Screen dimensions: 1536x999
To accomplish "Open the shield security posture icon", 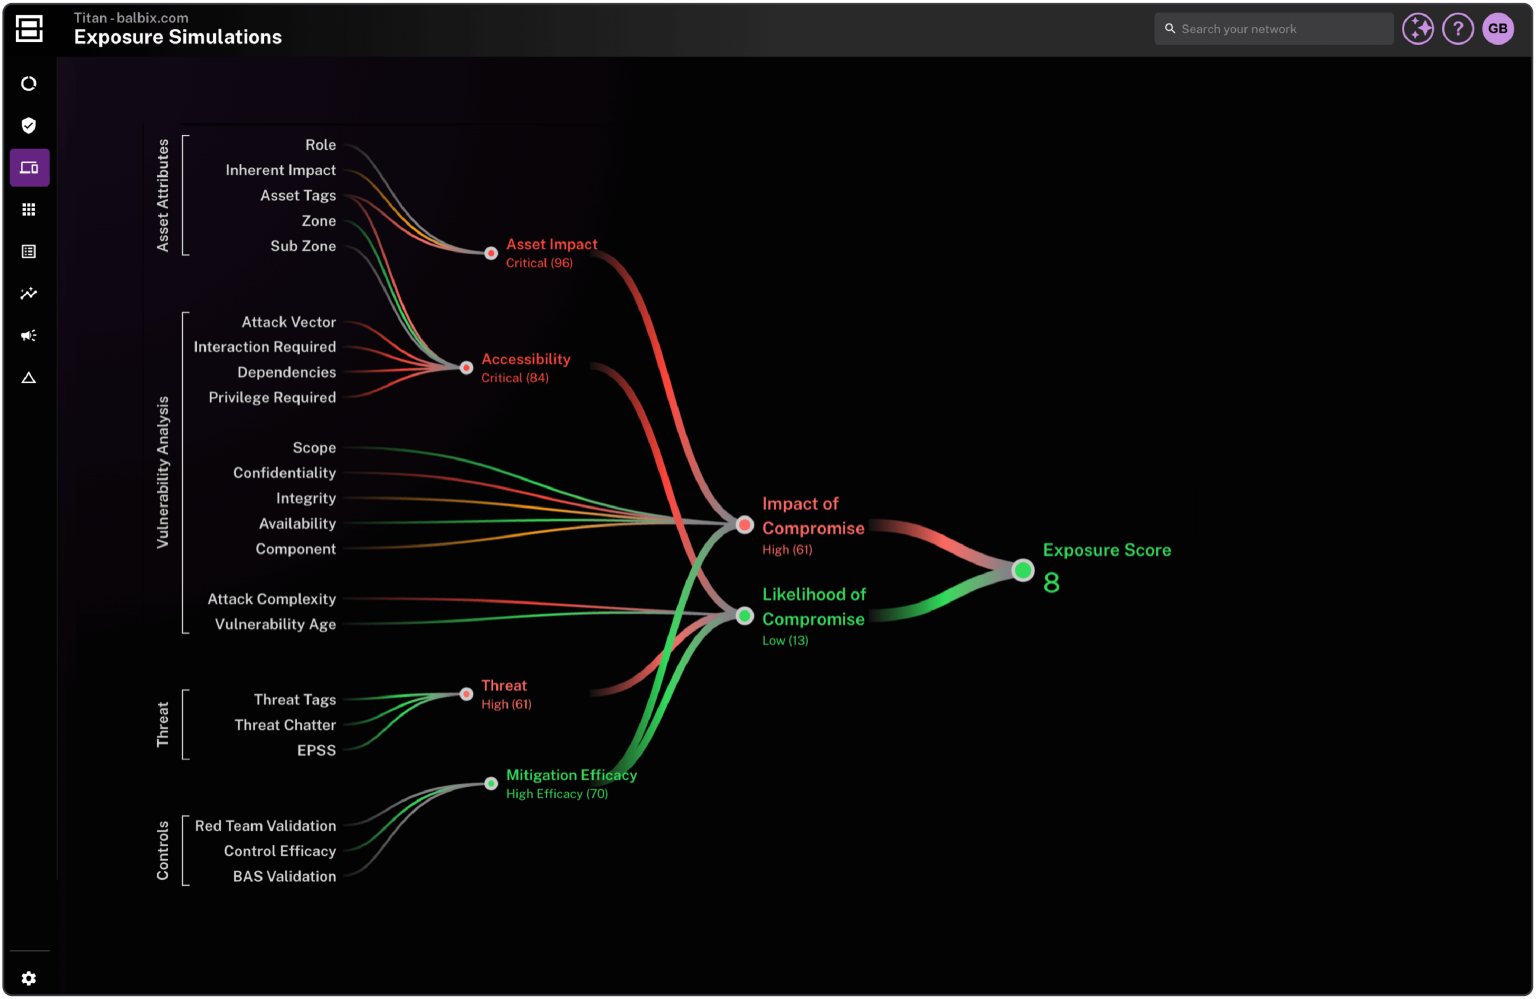I will tap(29, 125).
